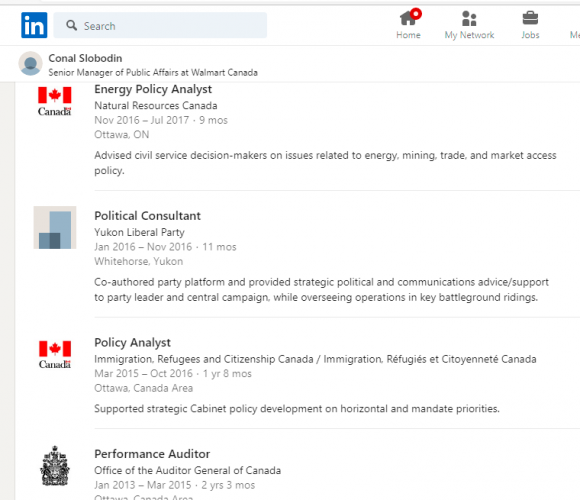This screenshot has width=580, height=500.
Task: Open My Network tab
Action: [469, 25]
